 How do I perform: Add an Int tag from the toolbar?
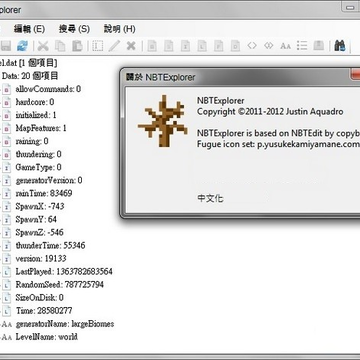[x=185, y=46]
